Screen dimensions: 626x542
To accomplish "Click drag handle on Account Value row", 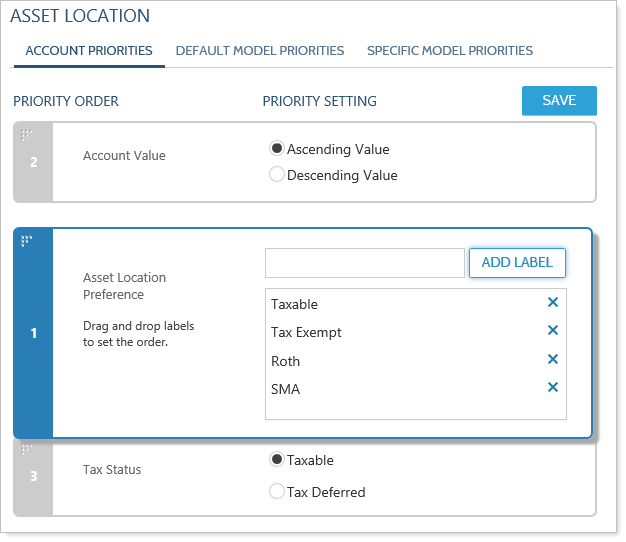I will pos(27,134).
